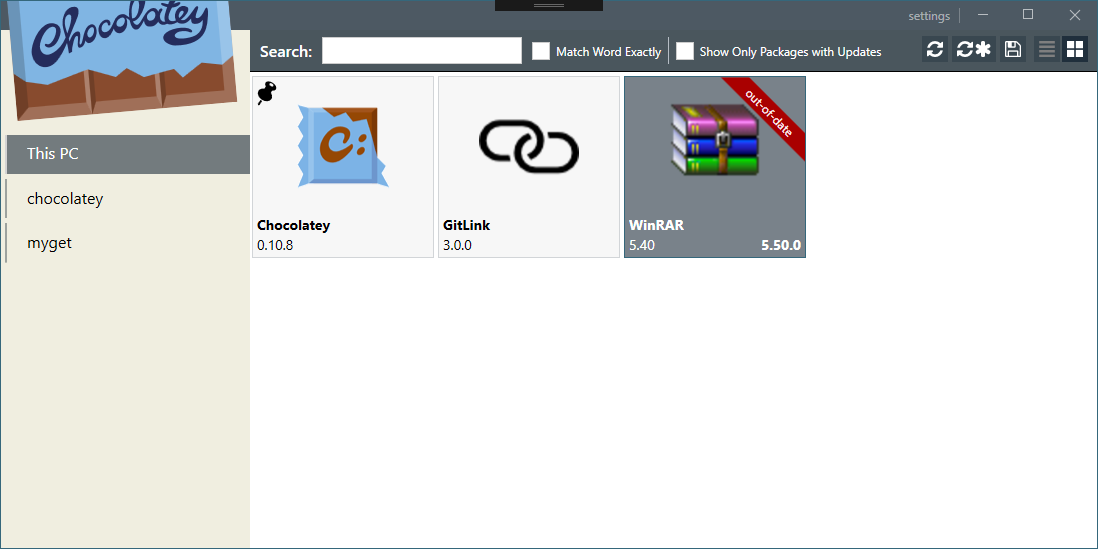Close the Chocolatey GUI window
Viewport: 1098px width, 549px height.
click(x=1075, y=15)
